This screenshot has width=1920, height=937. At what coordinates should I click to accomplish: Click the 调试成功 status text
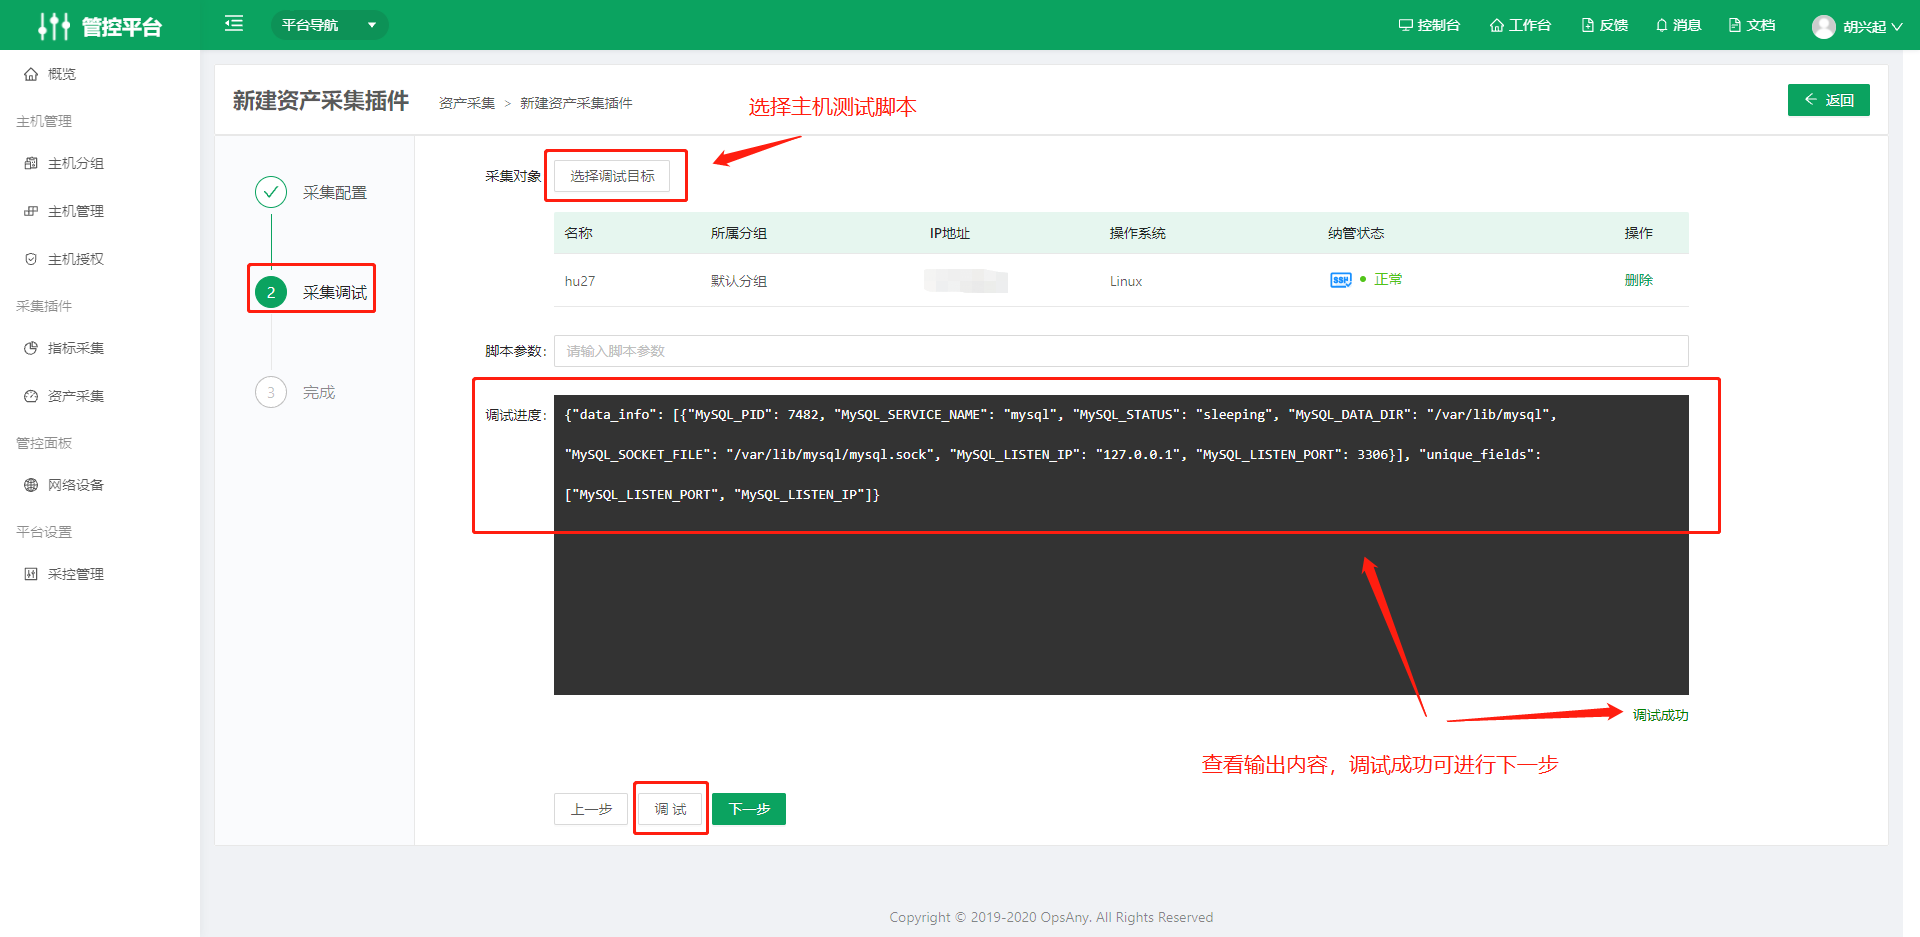coord(1660,715)
